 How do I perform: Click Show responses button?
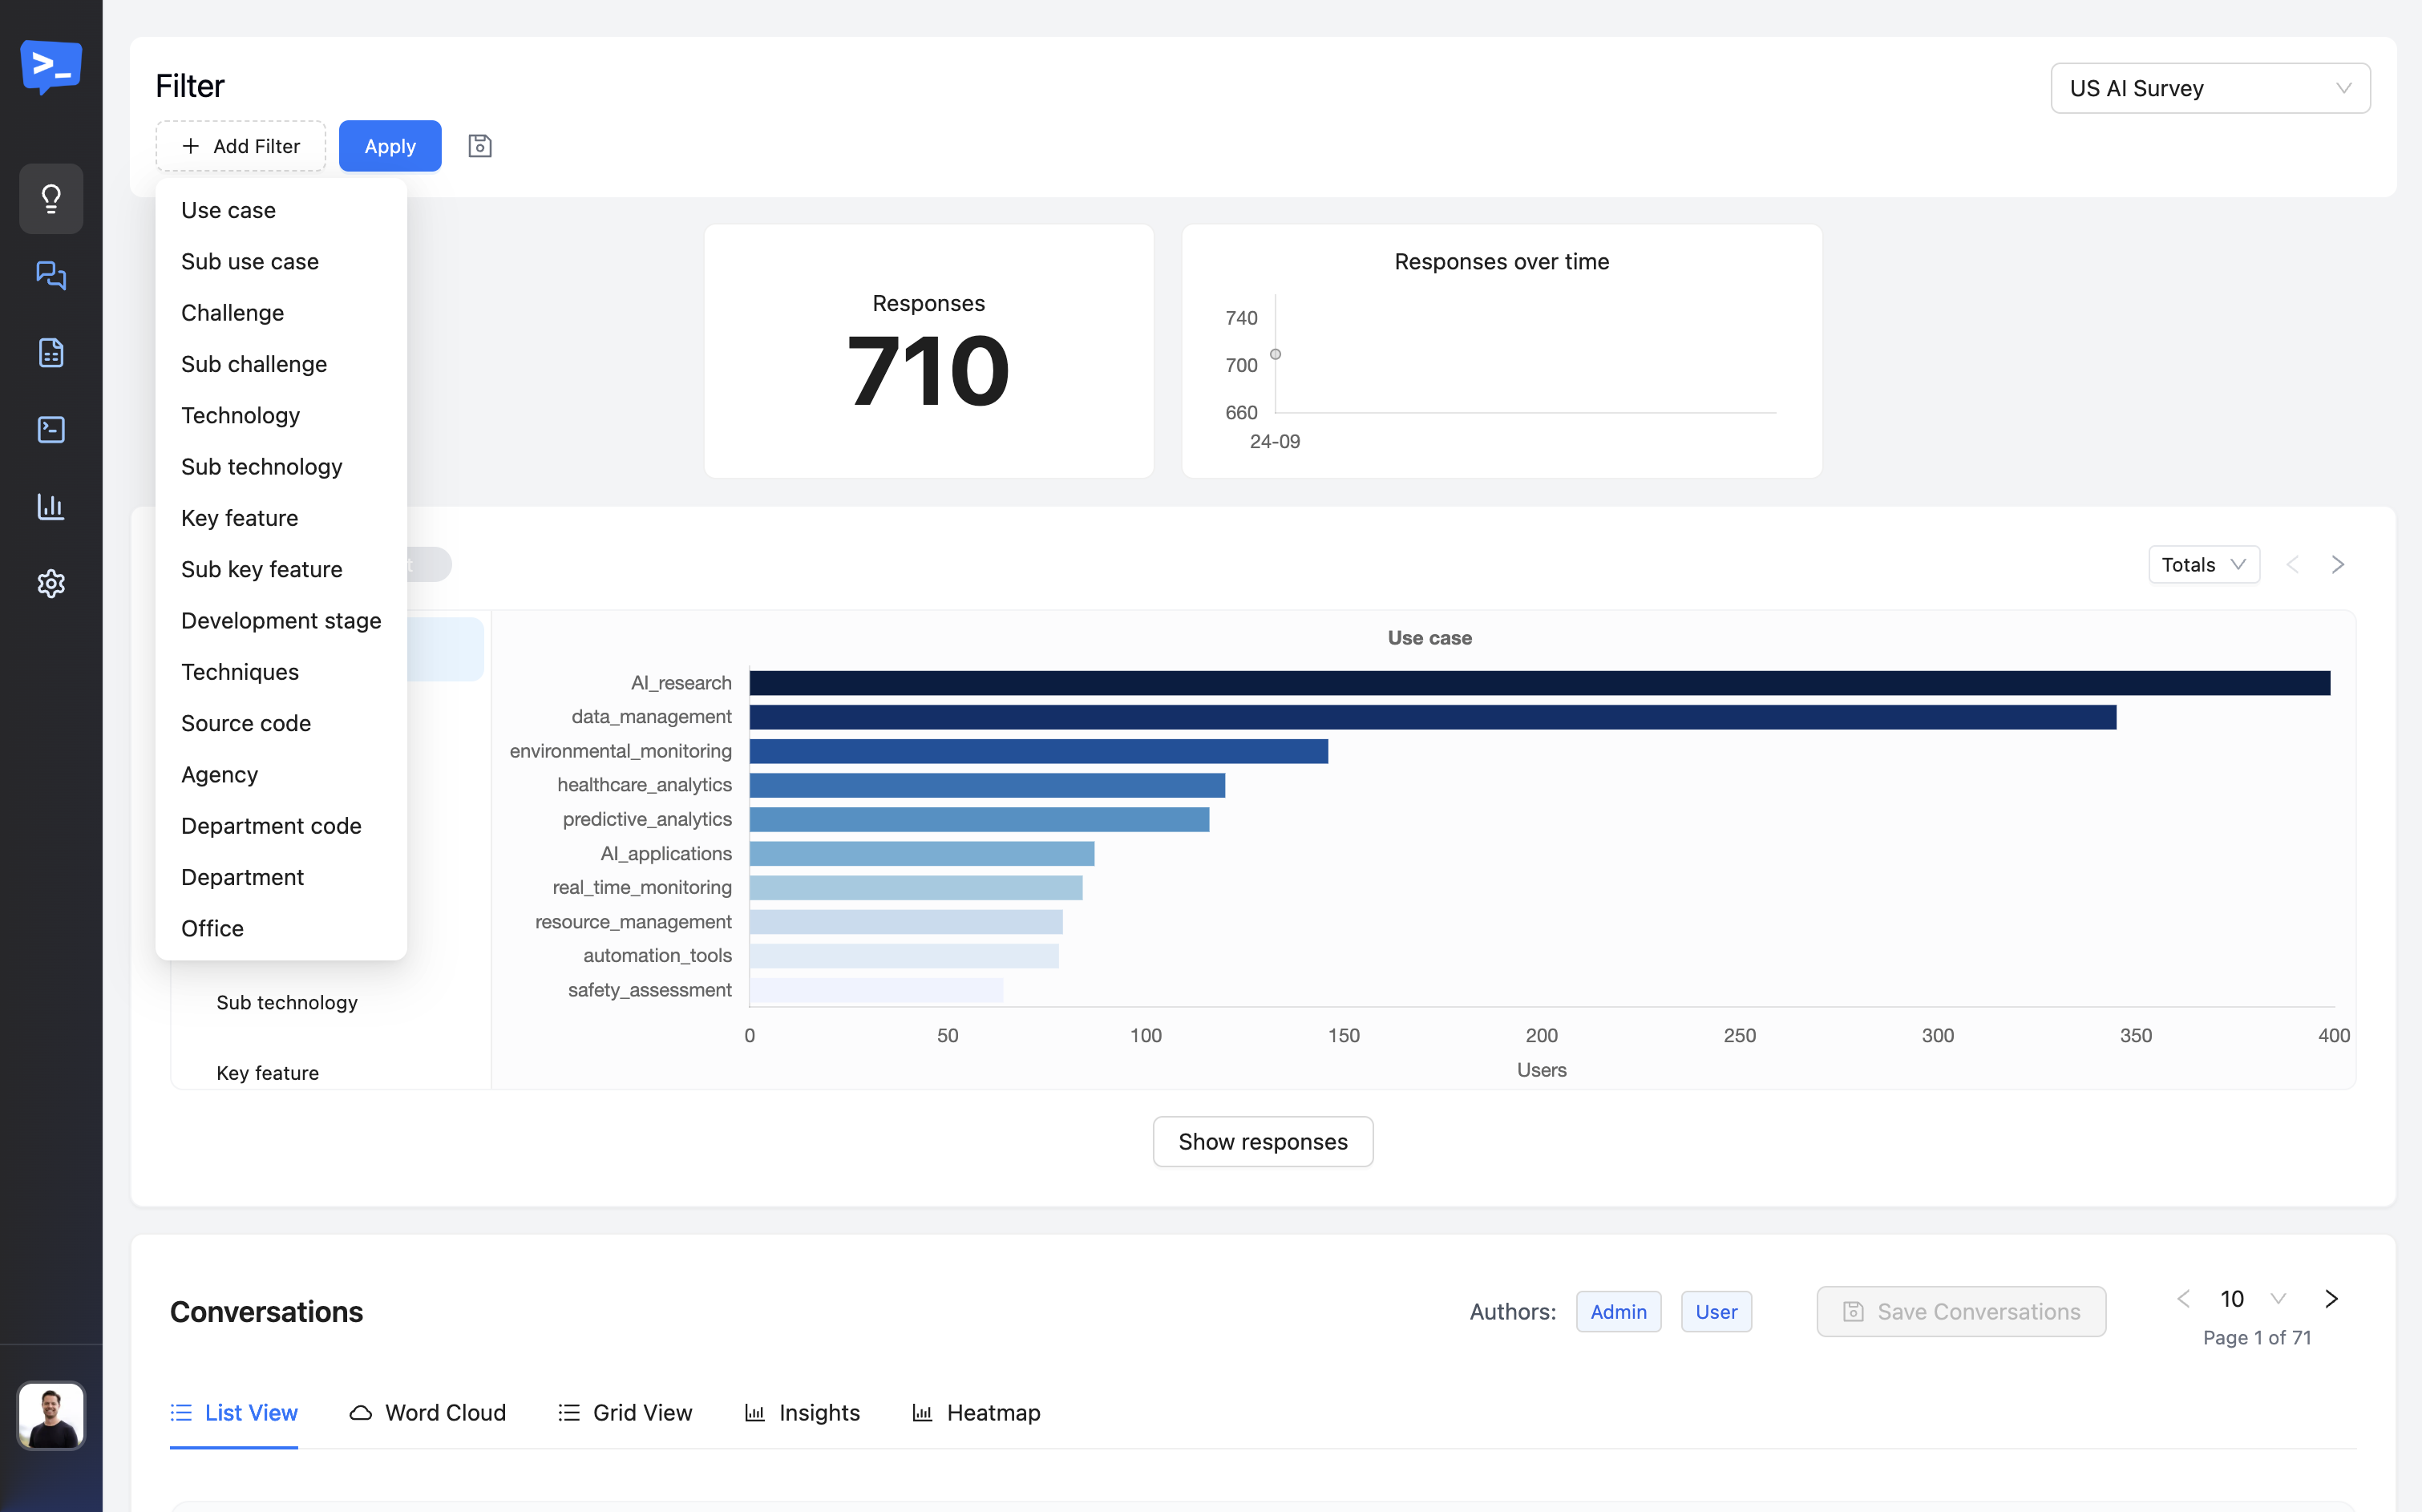pos(1262,1141)
